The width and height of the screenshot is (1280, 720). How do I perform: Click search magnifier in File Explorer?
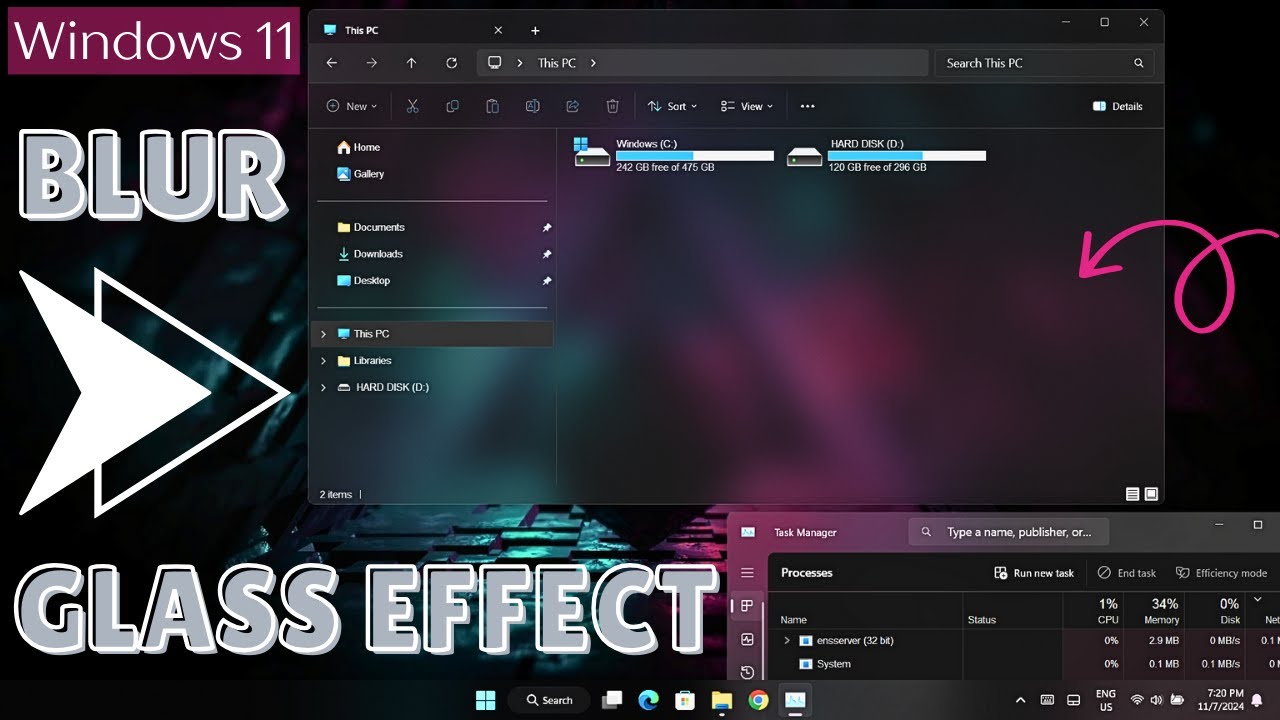pyautogui.click(x=1138, y=63)
